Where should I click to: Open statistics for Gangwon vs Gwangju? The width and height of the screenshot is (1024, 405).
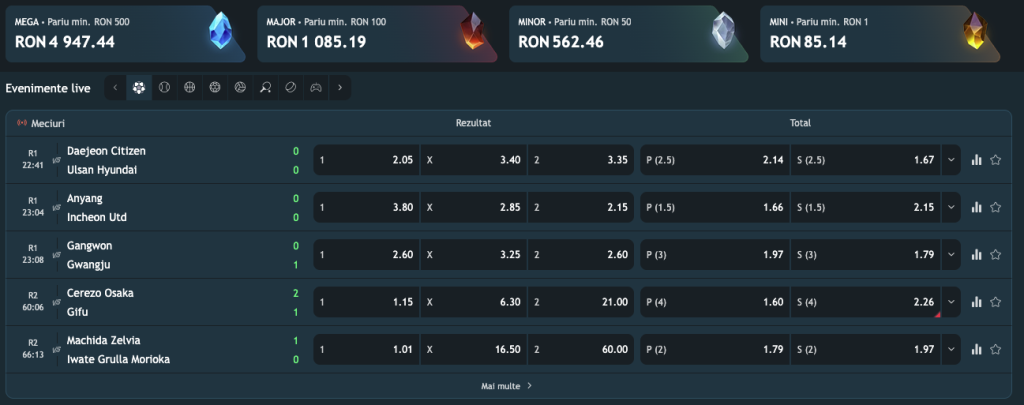point(976,255)
